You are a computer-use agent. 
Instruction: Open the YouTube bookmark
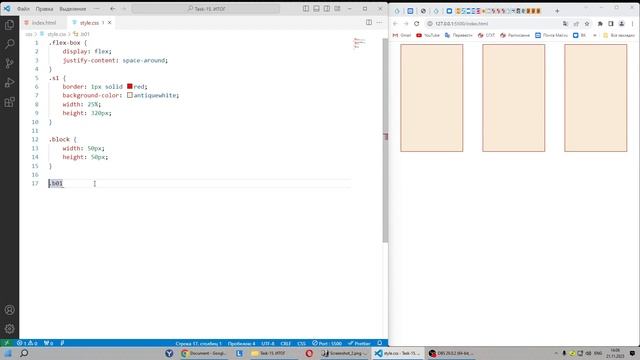pos(428,36)
